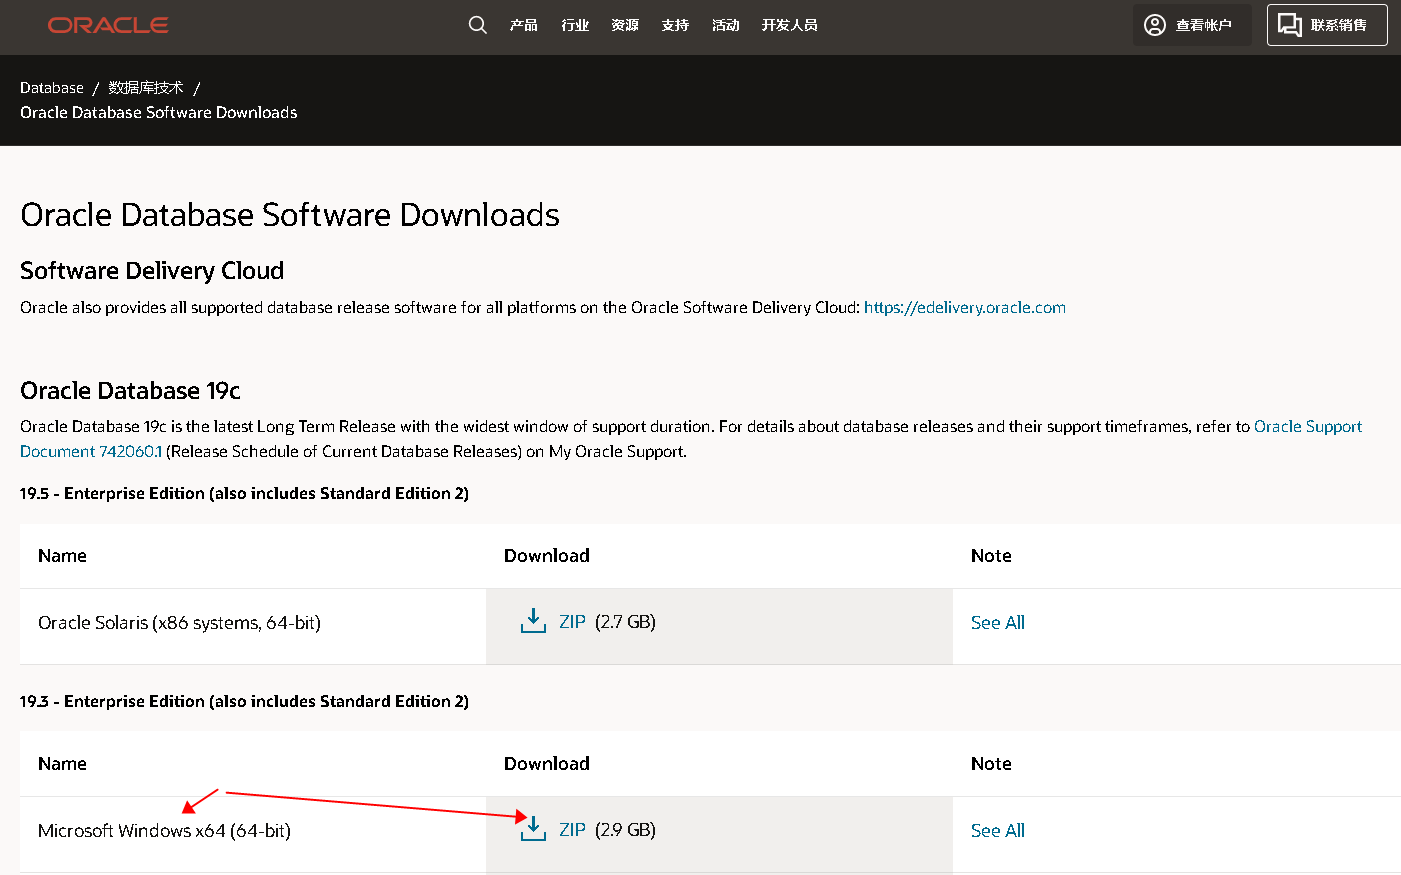The width and height of the screenshot is (1401, 875).
Task: Open the 支持 menu
Action: [675, 25]
